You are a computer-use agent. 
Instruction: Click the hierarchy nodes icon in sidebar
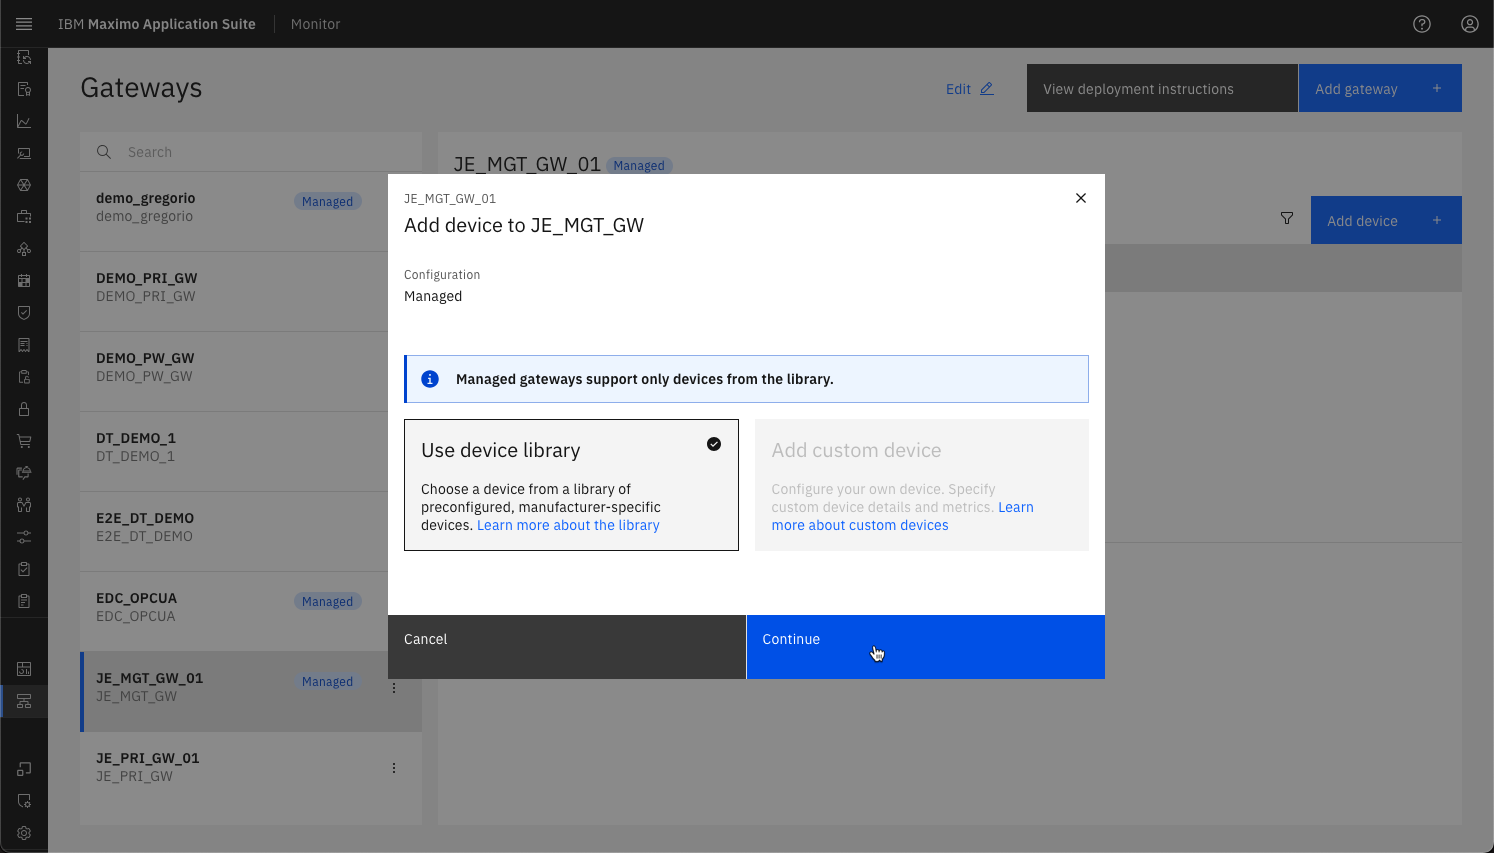tap(24, 249)
